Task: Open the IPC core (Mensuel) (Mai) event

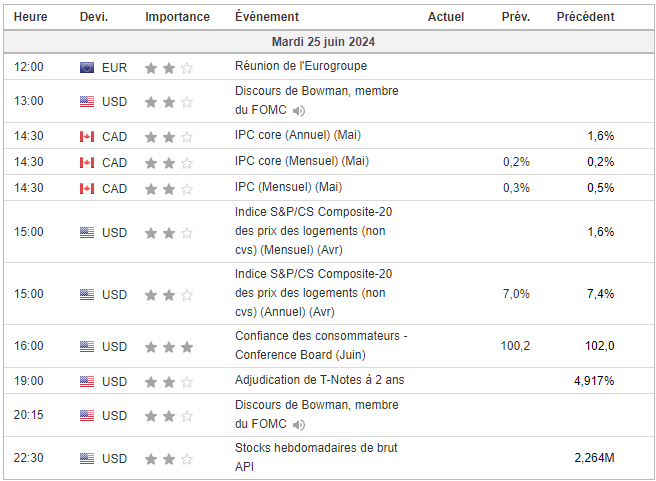Action: [301, 162]
